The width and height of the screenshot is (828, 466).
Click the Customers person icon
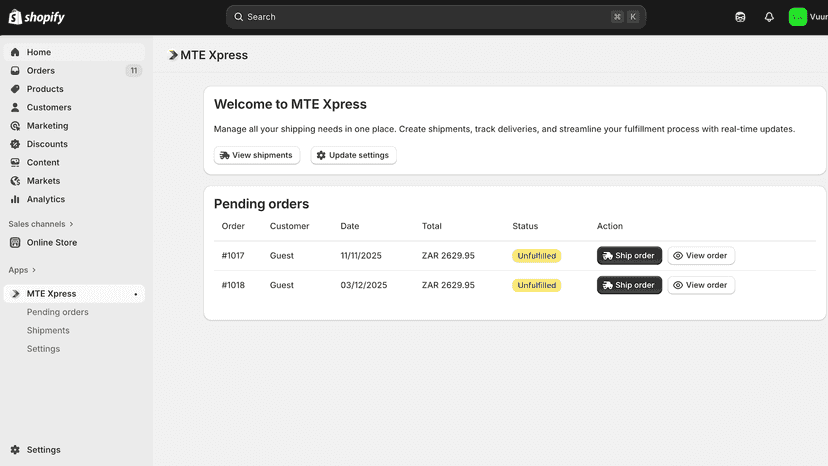[15, 107]
